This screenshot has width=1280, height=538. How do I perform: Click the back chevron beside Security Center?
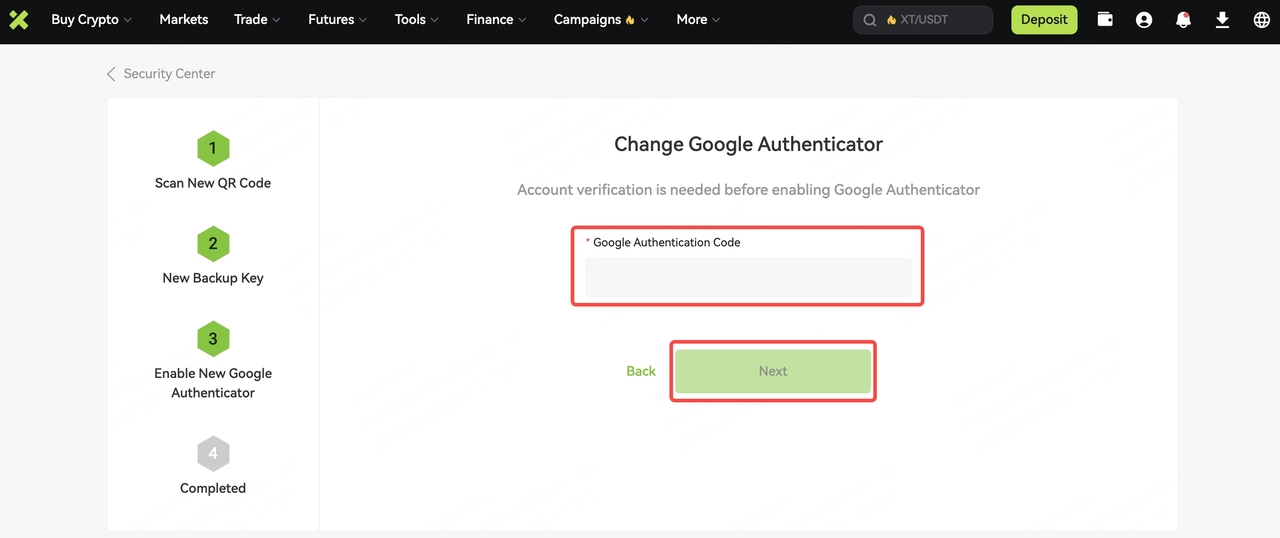(111, 74)
